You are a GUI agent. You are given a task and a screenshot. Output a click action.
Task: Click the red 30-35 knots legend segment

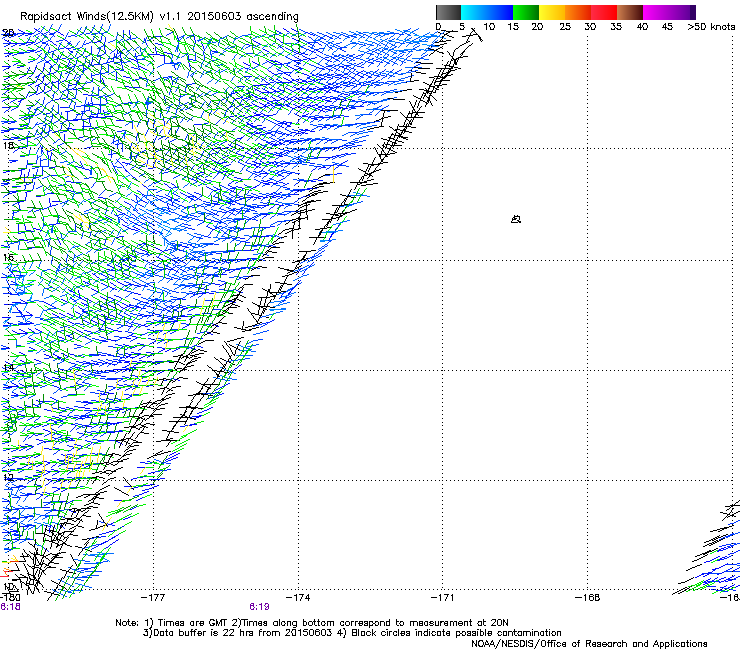tap(604, 12)
